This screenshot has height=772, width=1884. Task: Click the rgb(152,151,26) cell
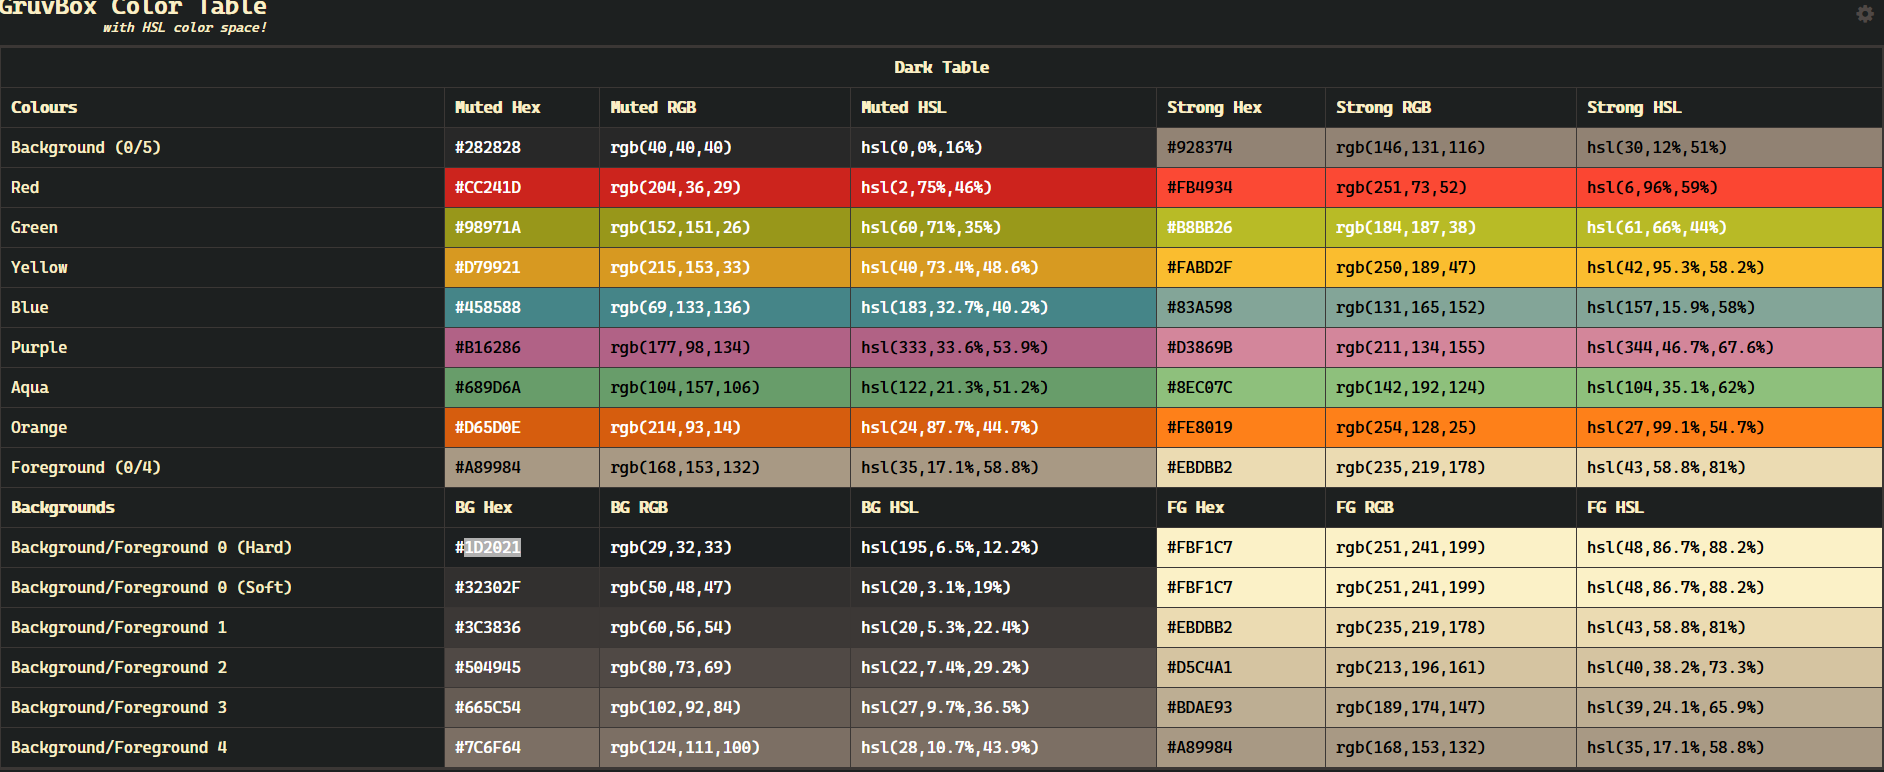(x=725, y=227)
